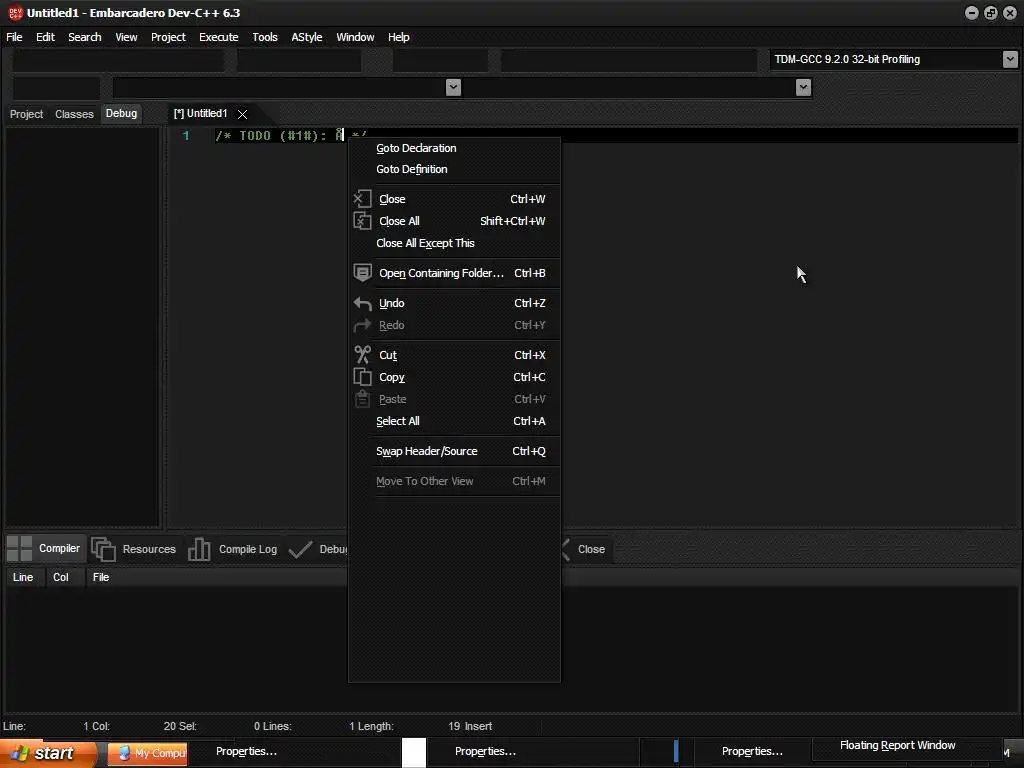
Task: Click Floating Report Window taskbar item
Action: (897, 745)
